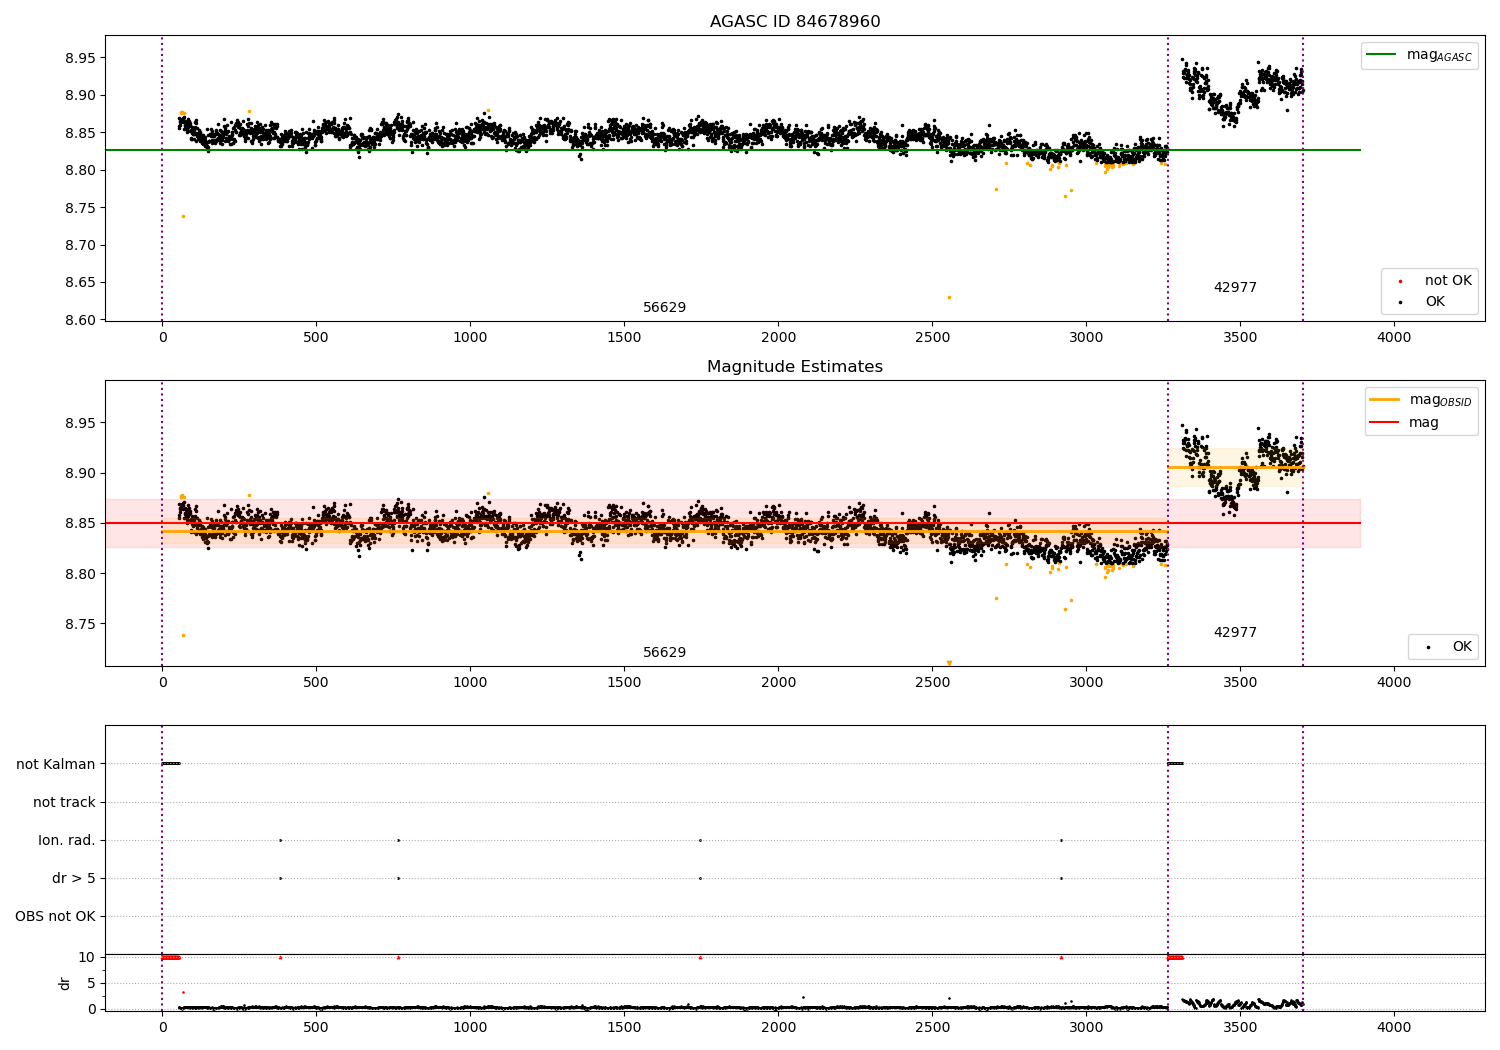The height and width of the screenshot is (1050, 1500).
Task: Click the '8.95' y-tick in middle panel
Action: point(80,423)
